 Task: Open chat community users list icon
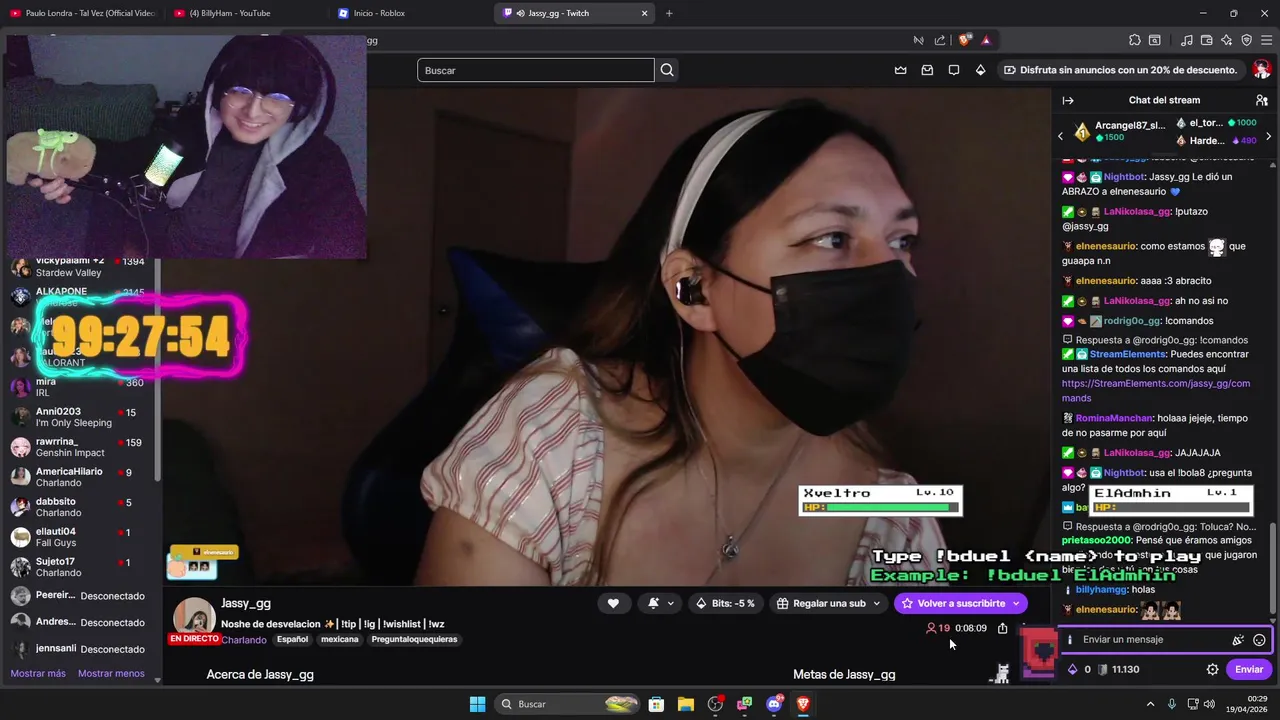(1262, 100)
